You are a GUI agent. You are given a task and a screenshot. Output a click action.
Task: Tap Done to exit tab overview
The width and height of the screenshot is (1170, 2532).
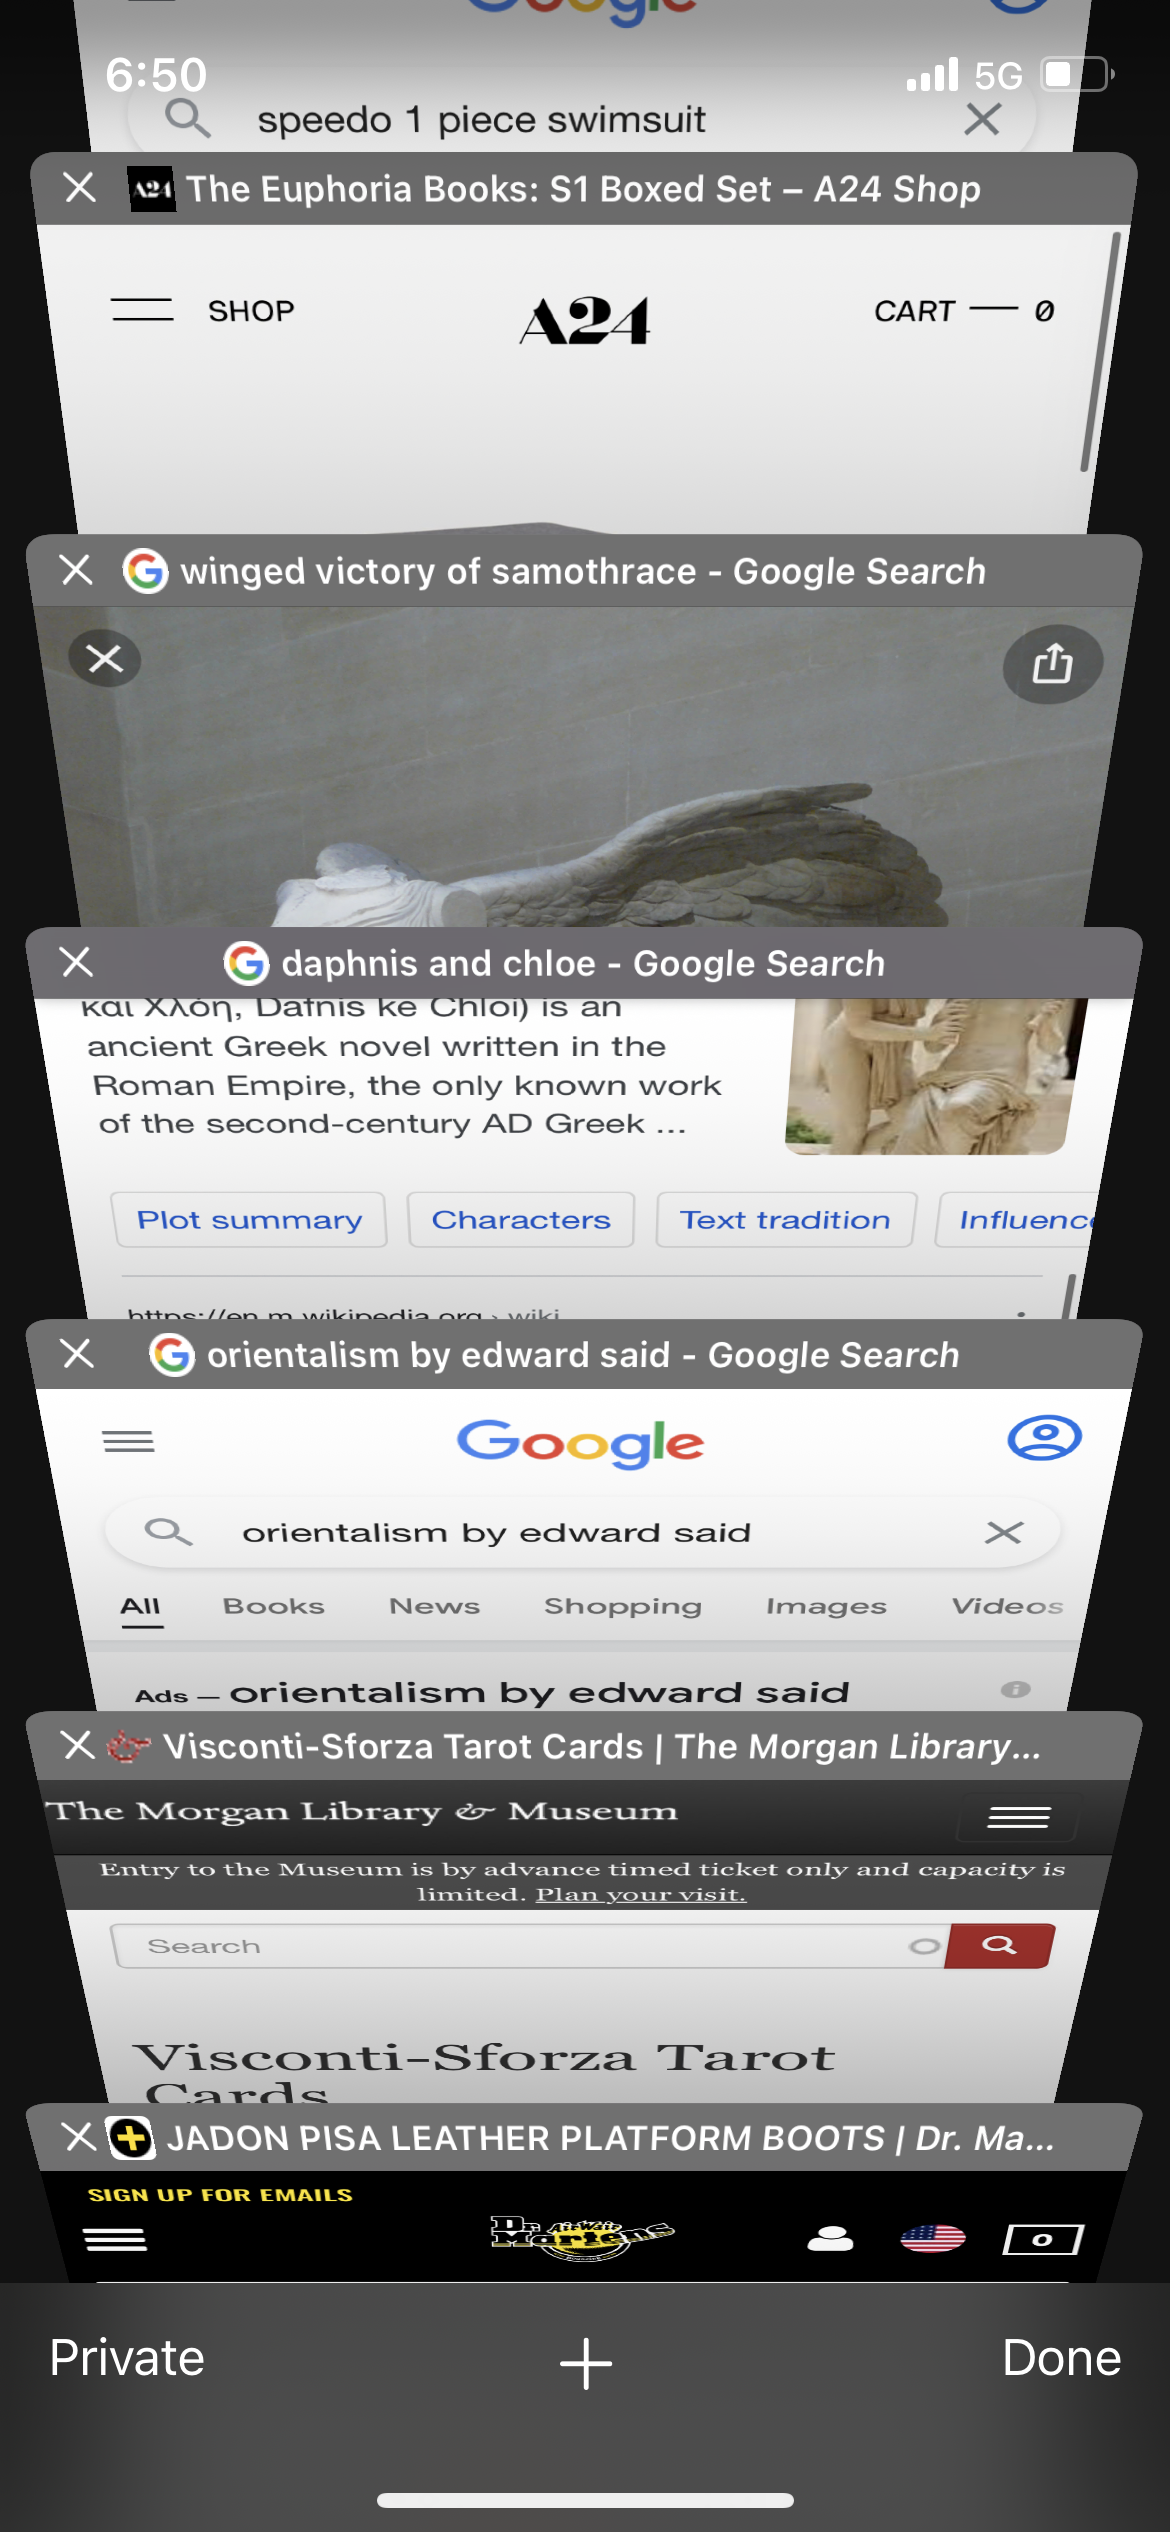1061,2358
